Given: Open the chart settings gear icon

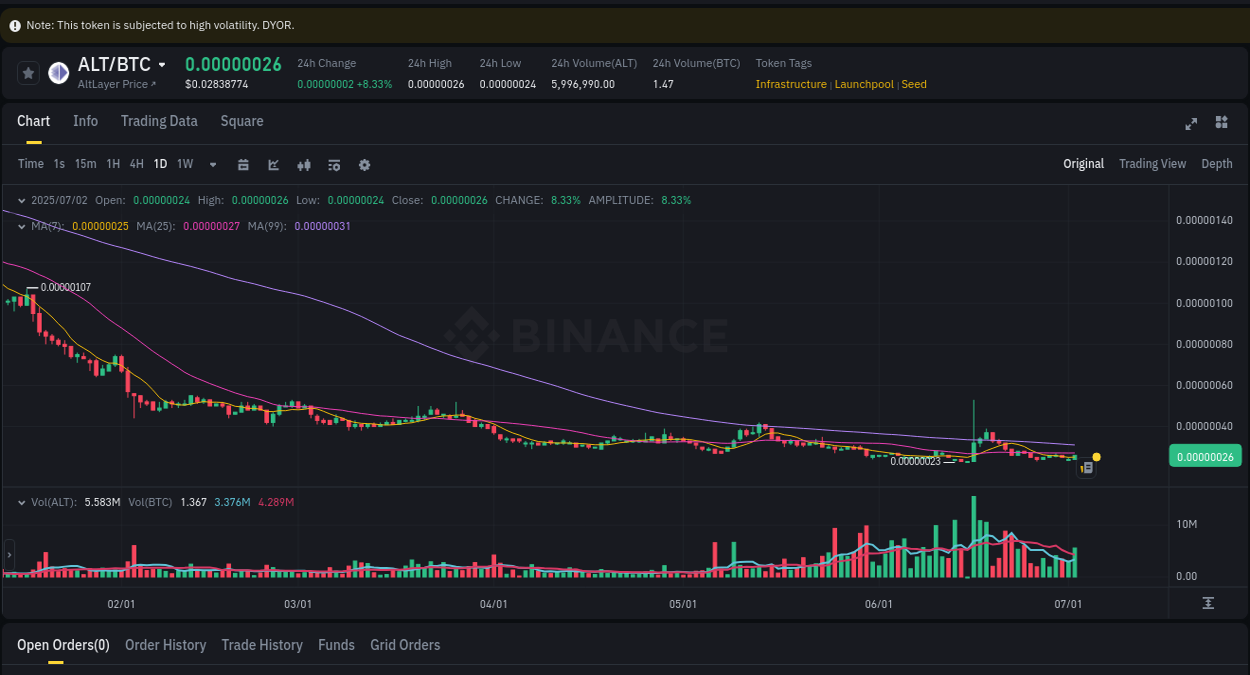Looking at the screenshot, I should tap(364, 164).
